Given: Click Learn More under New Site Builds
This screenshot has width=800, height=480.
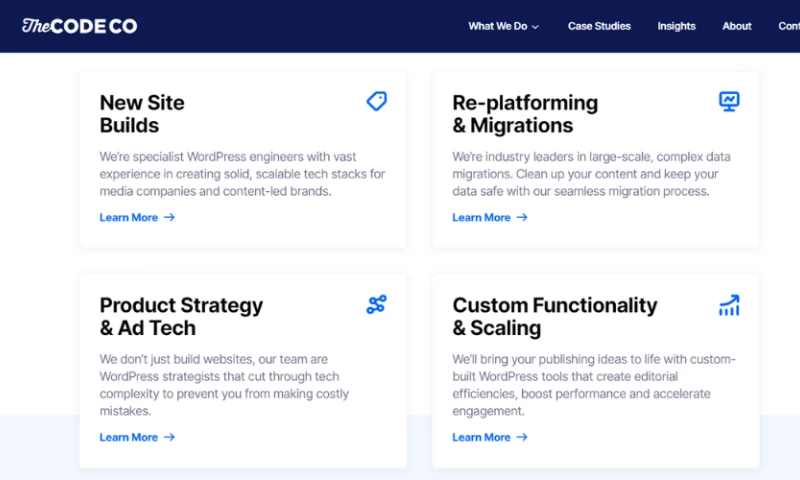Looking at the screenshot, I should pyautogui.click(x=128, y=217).
